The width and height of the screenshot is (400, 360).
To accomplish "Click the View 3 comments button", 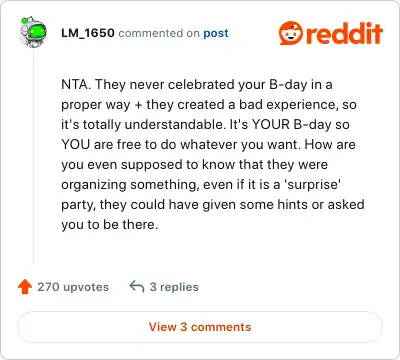I will click(x=200, y=327).
